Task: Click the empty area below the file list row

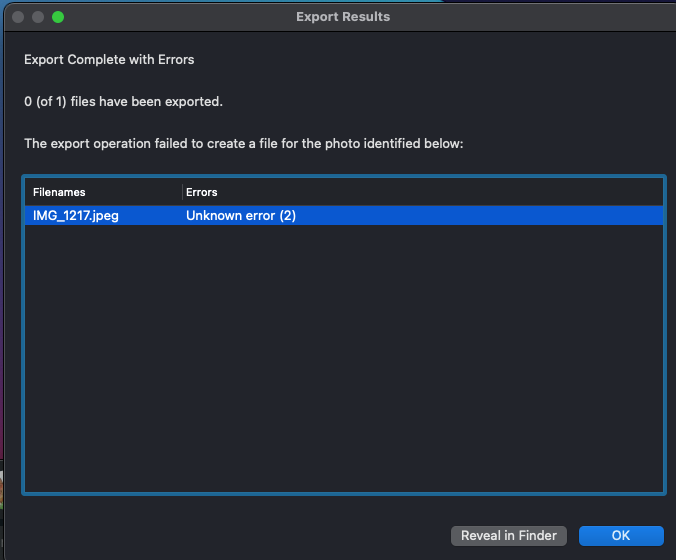Action: [343, 360]
